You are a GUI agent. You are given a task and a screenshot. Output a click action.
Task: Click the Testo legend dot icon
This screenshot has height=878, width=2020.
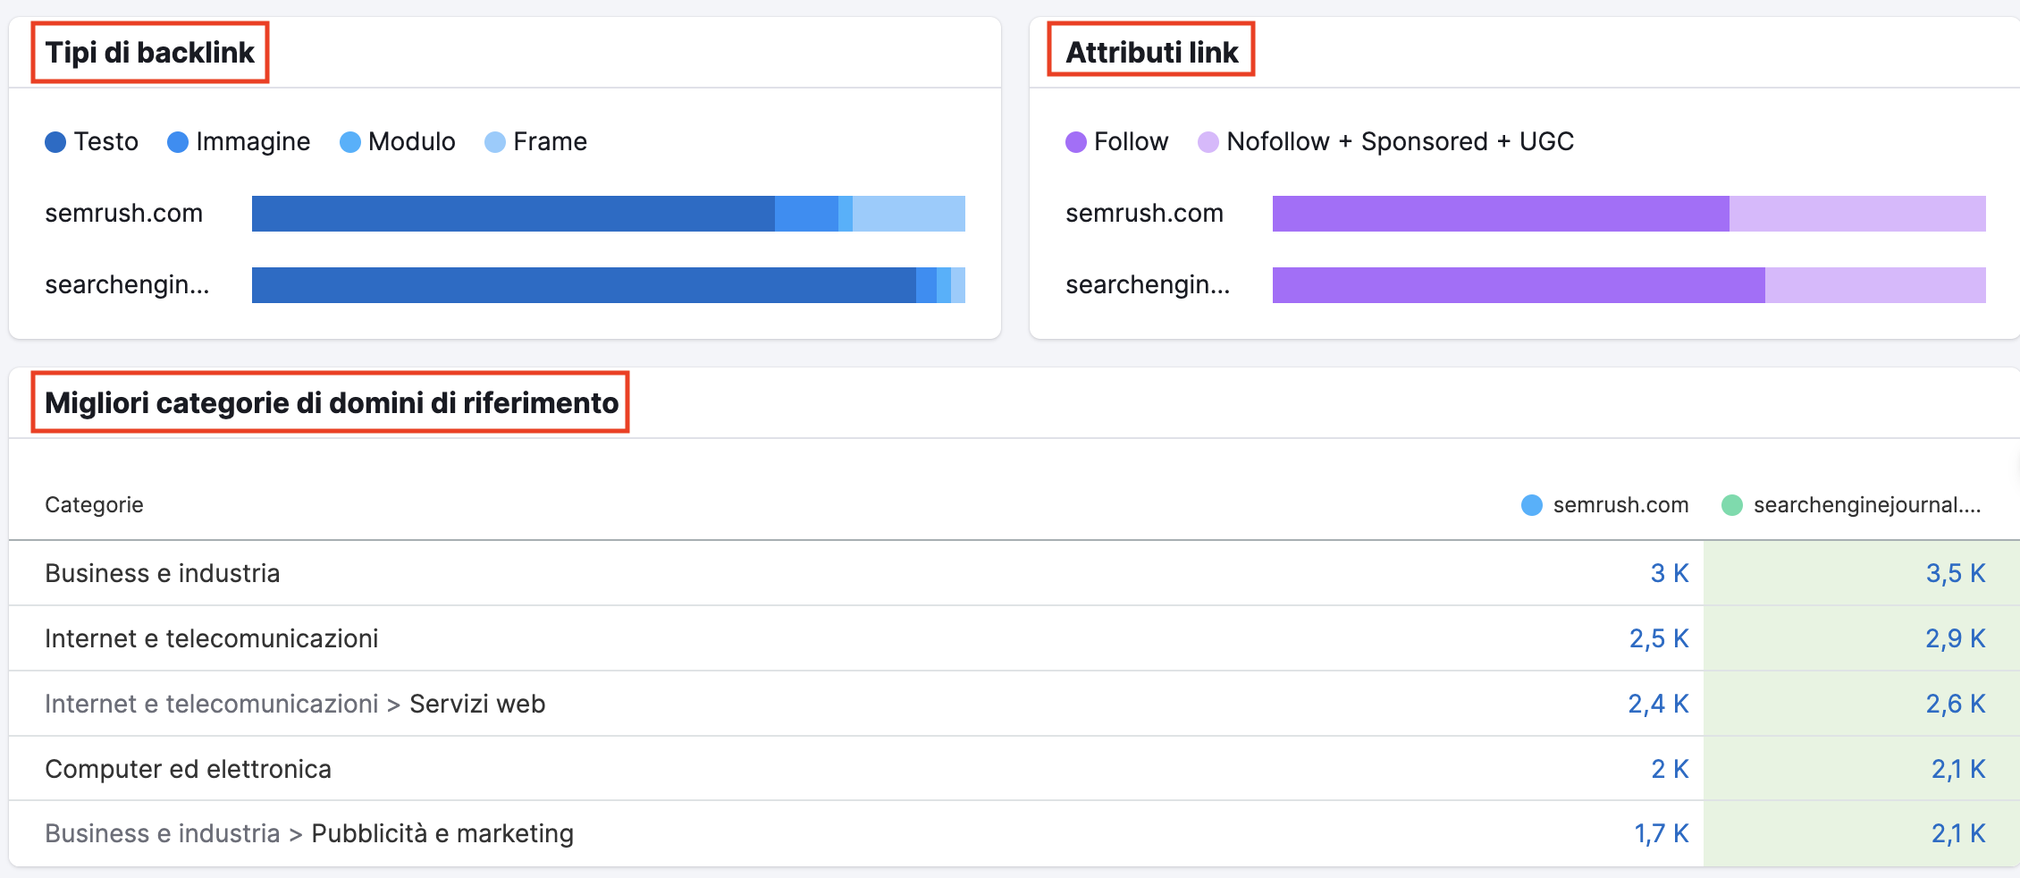(x=56, y=142)
